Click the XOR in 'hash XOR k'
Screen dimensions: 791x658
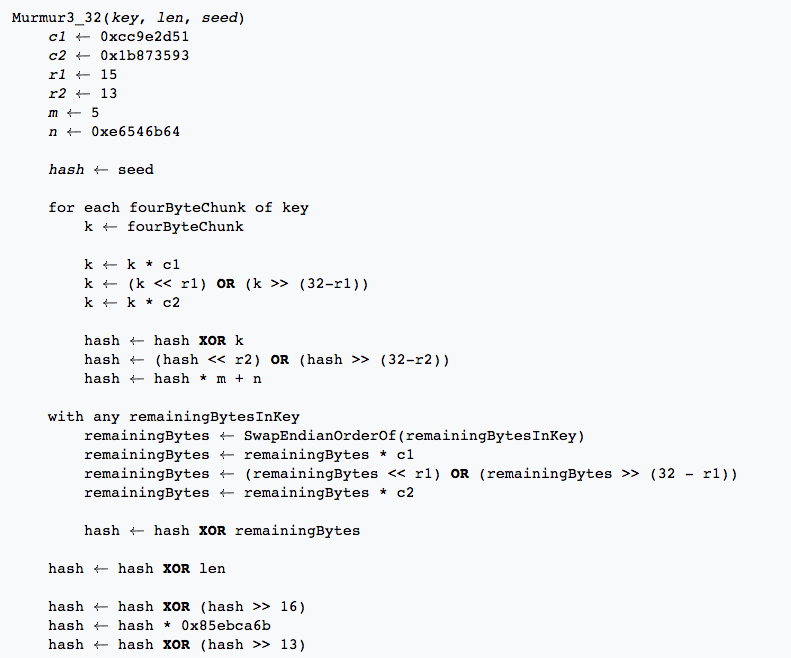(212, 341)
